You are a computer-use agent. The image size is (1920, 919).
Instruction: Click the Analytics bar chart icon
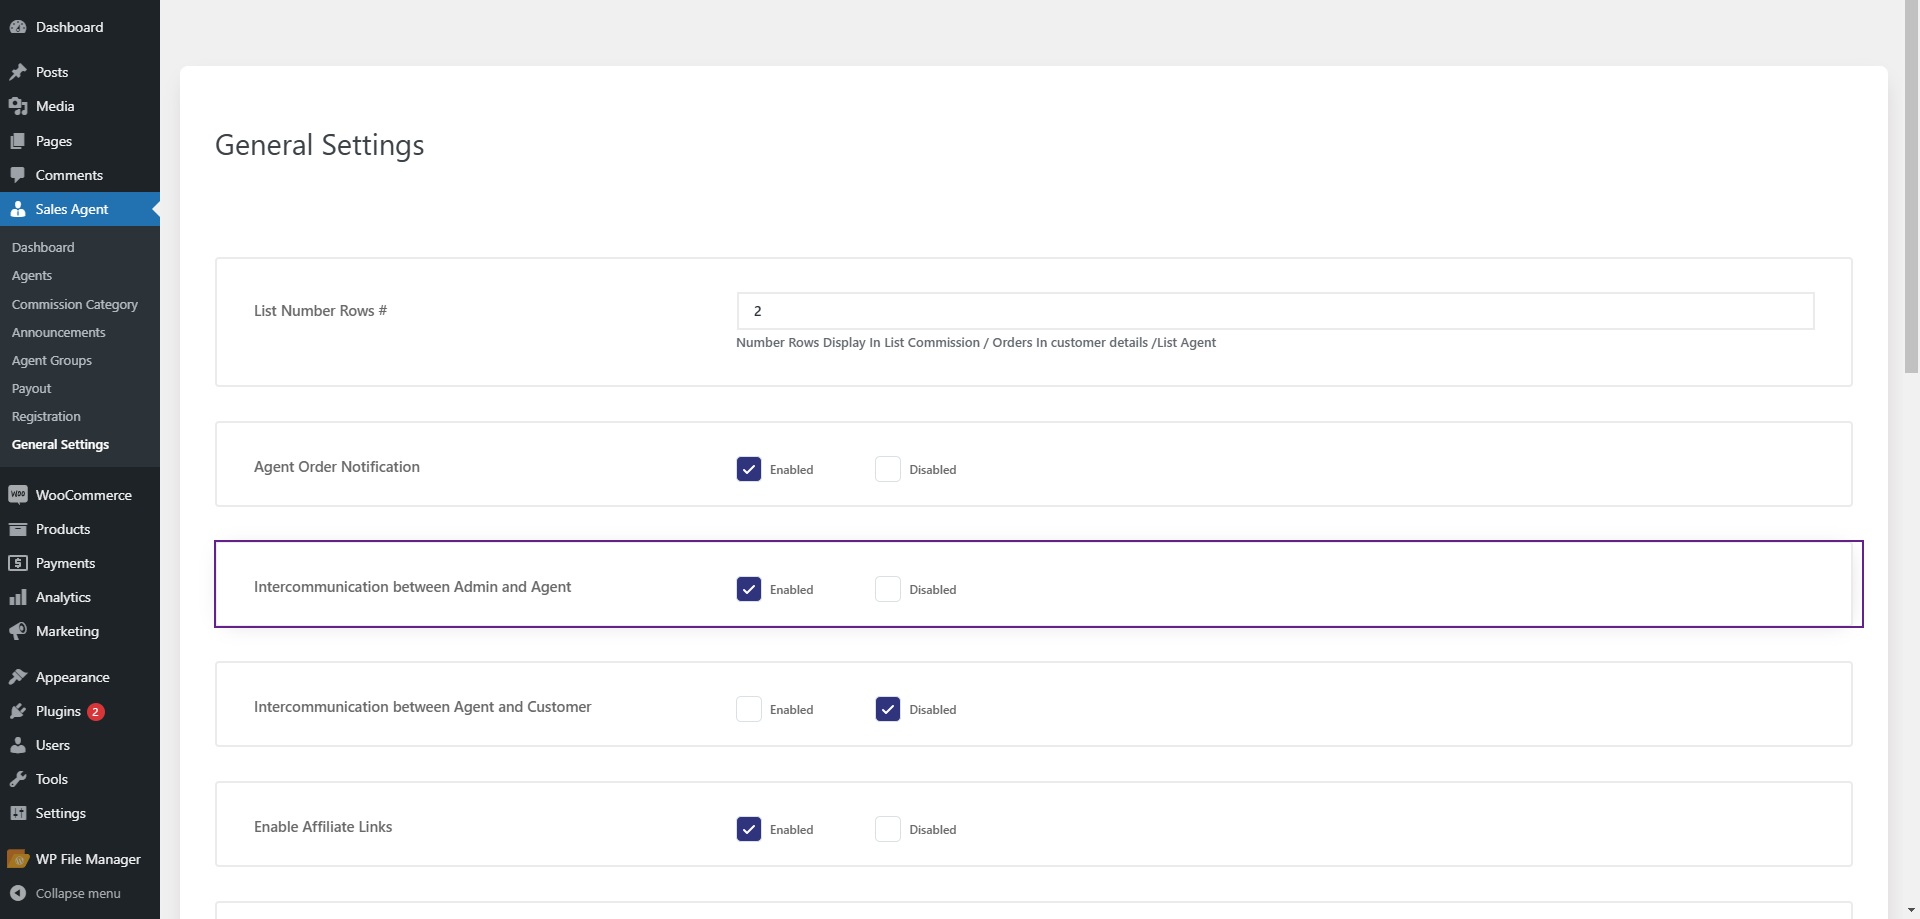[x=18, y=597]
